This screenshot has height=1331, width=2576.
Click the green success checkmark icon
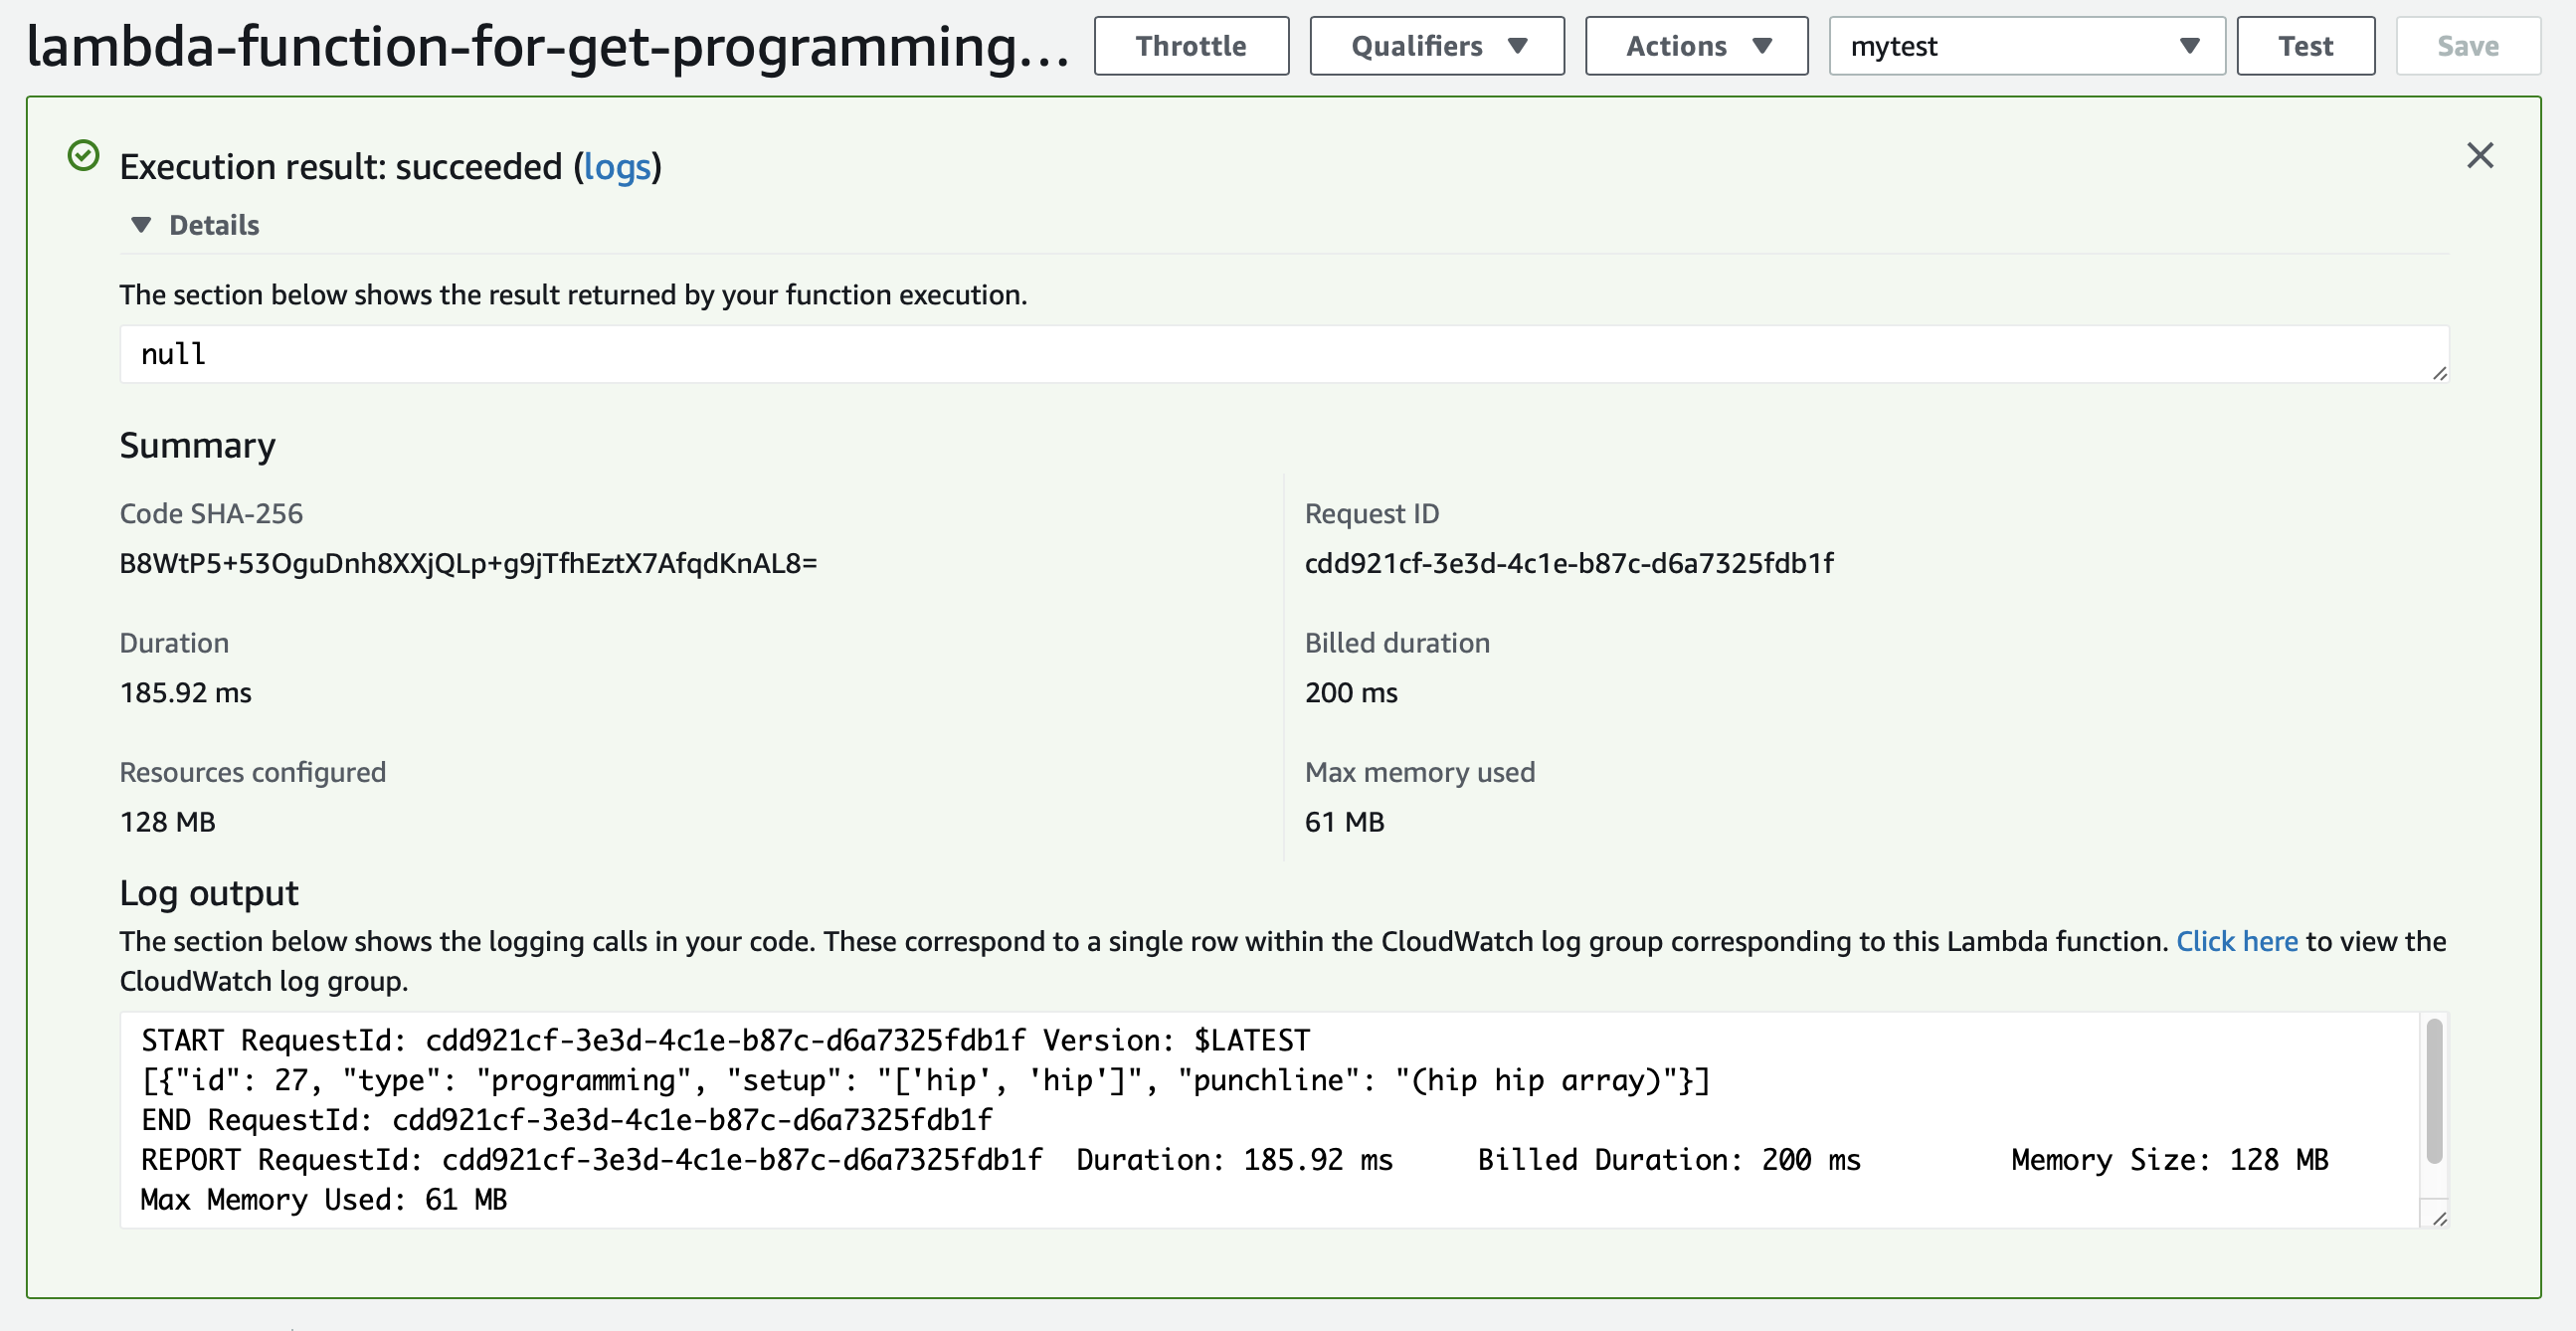pos(83,156)
